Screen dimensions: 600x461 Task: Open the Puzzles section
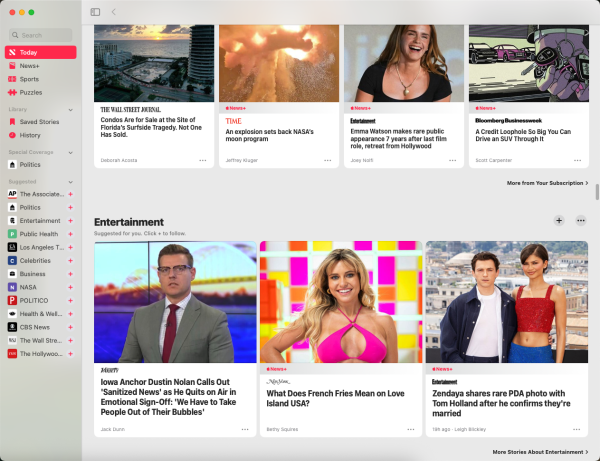(x=41, y=93)
